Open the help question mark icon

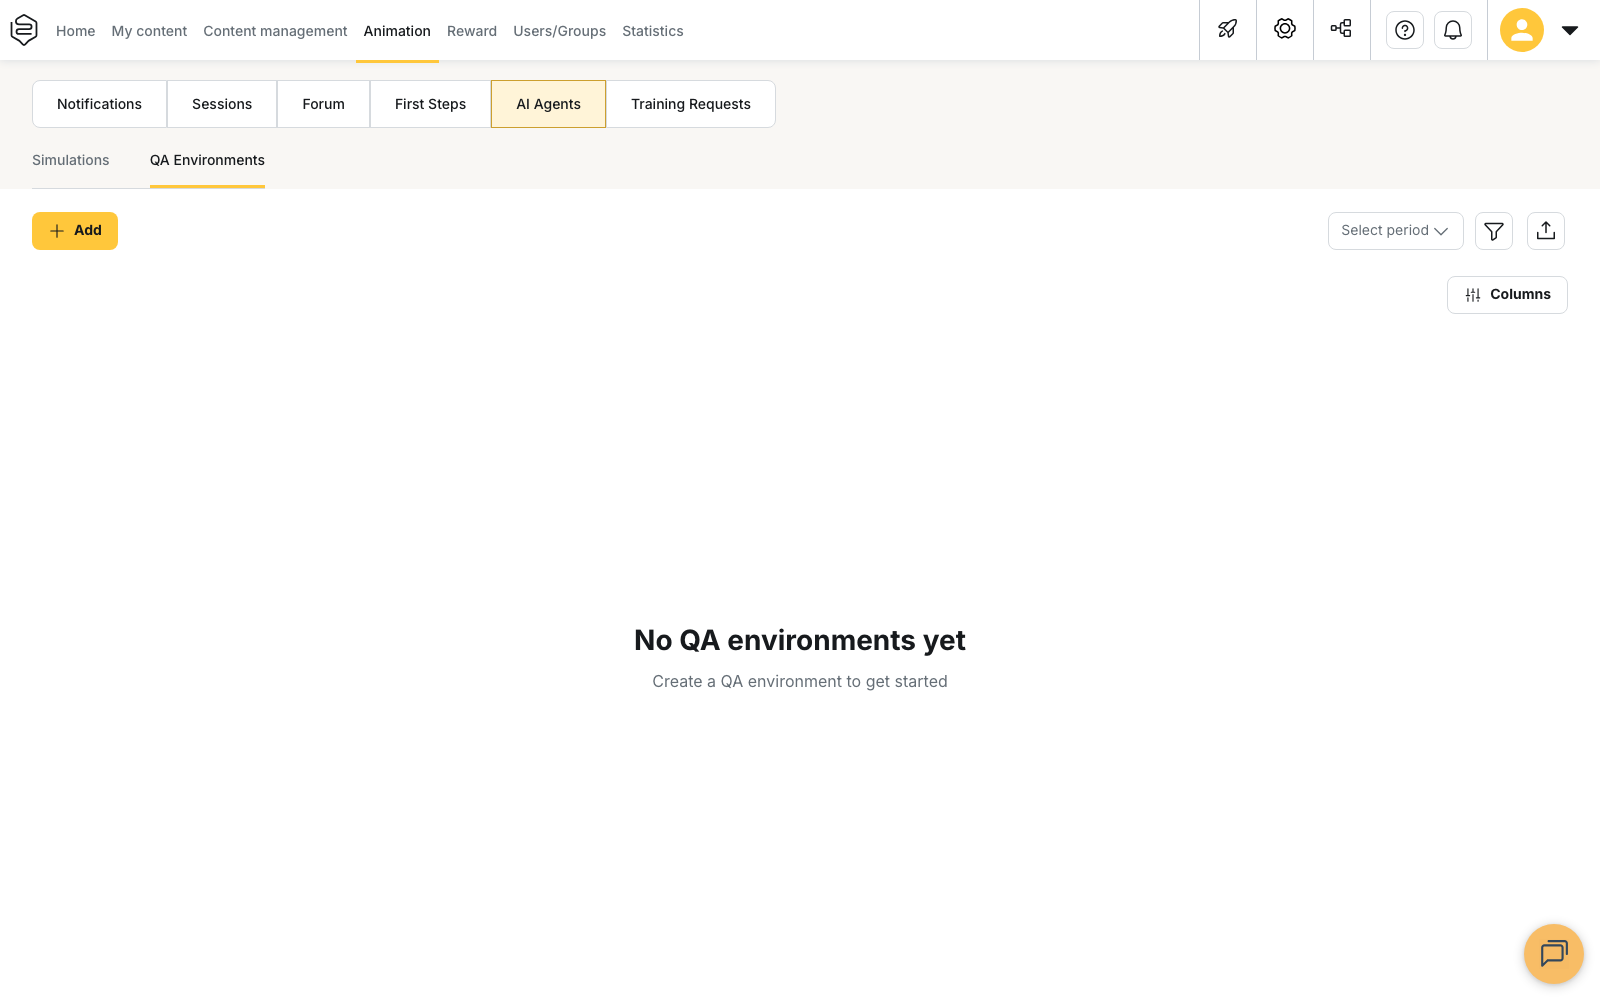point(1405,30)
